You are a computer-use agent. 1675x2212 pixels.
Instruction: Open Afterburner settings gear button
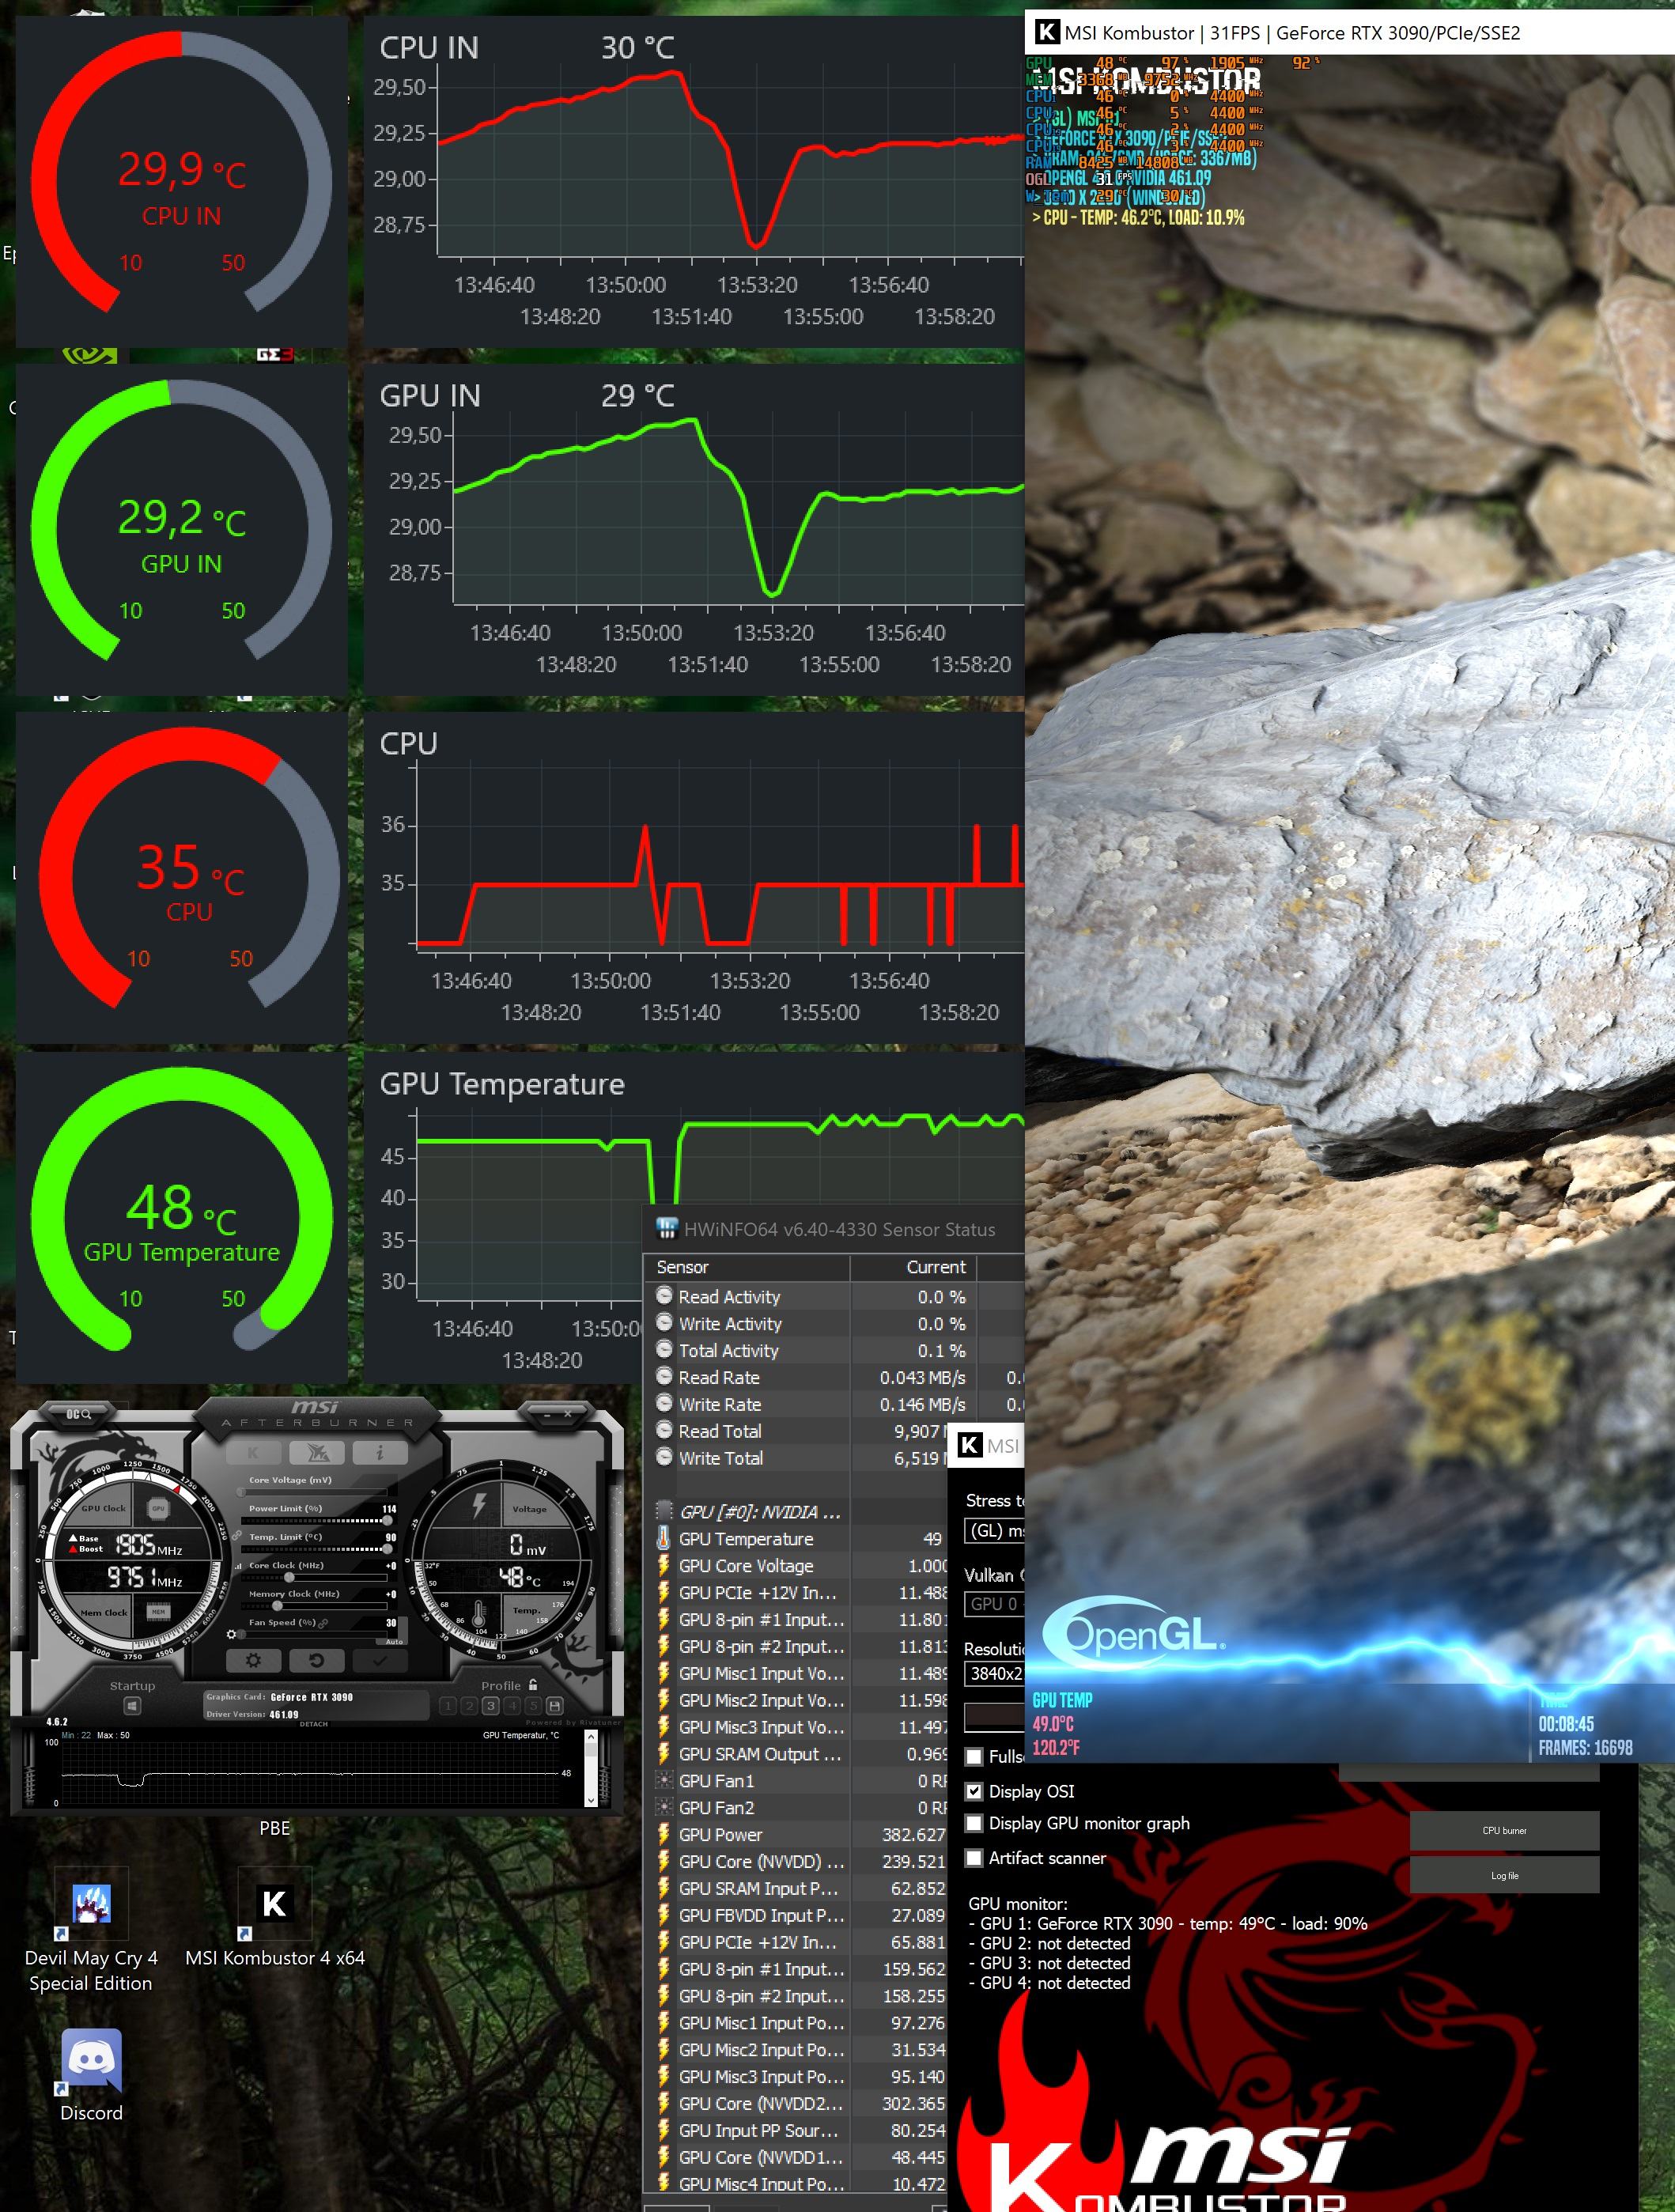point(254,1660)
